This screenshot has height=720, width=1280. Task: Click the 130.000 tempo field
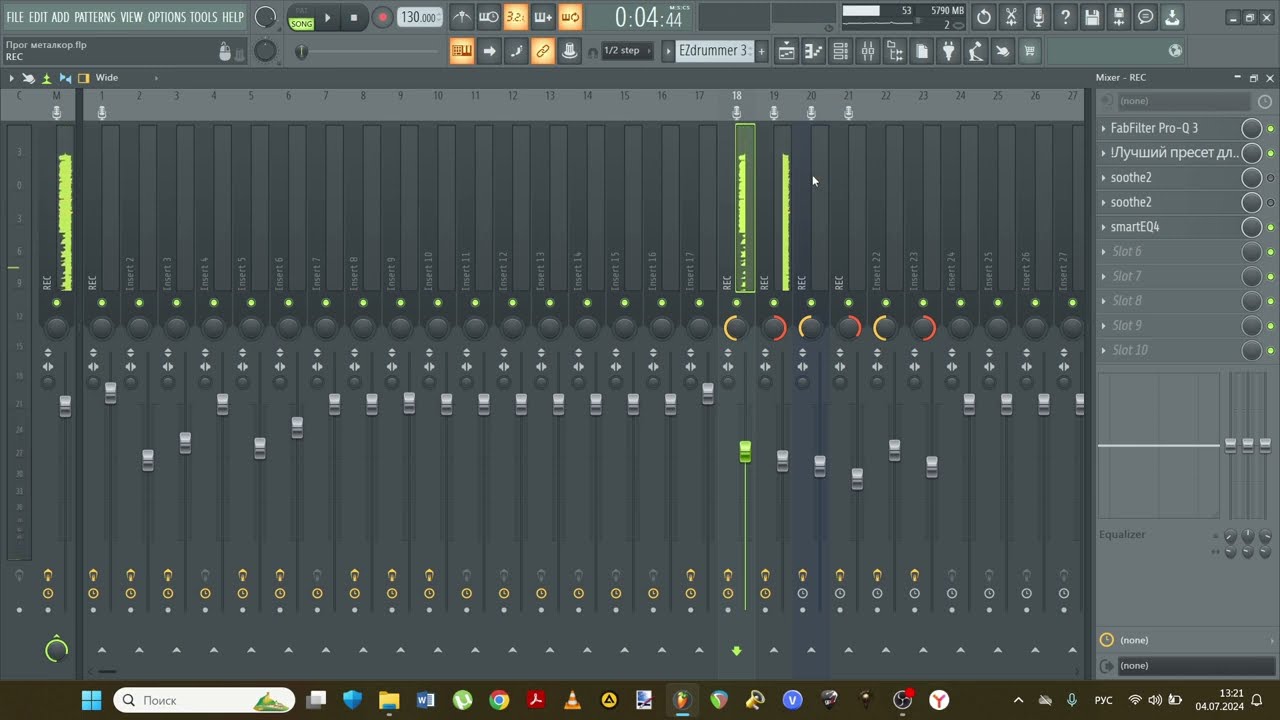(x=419, y=17)
